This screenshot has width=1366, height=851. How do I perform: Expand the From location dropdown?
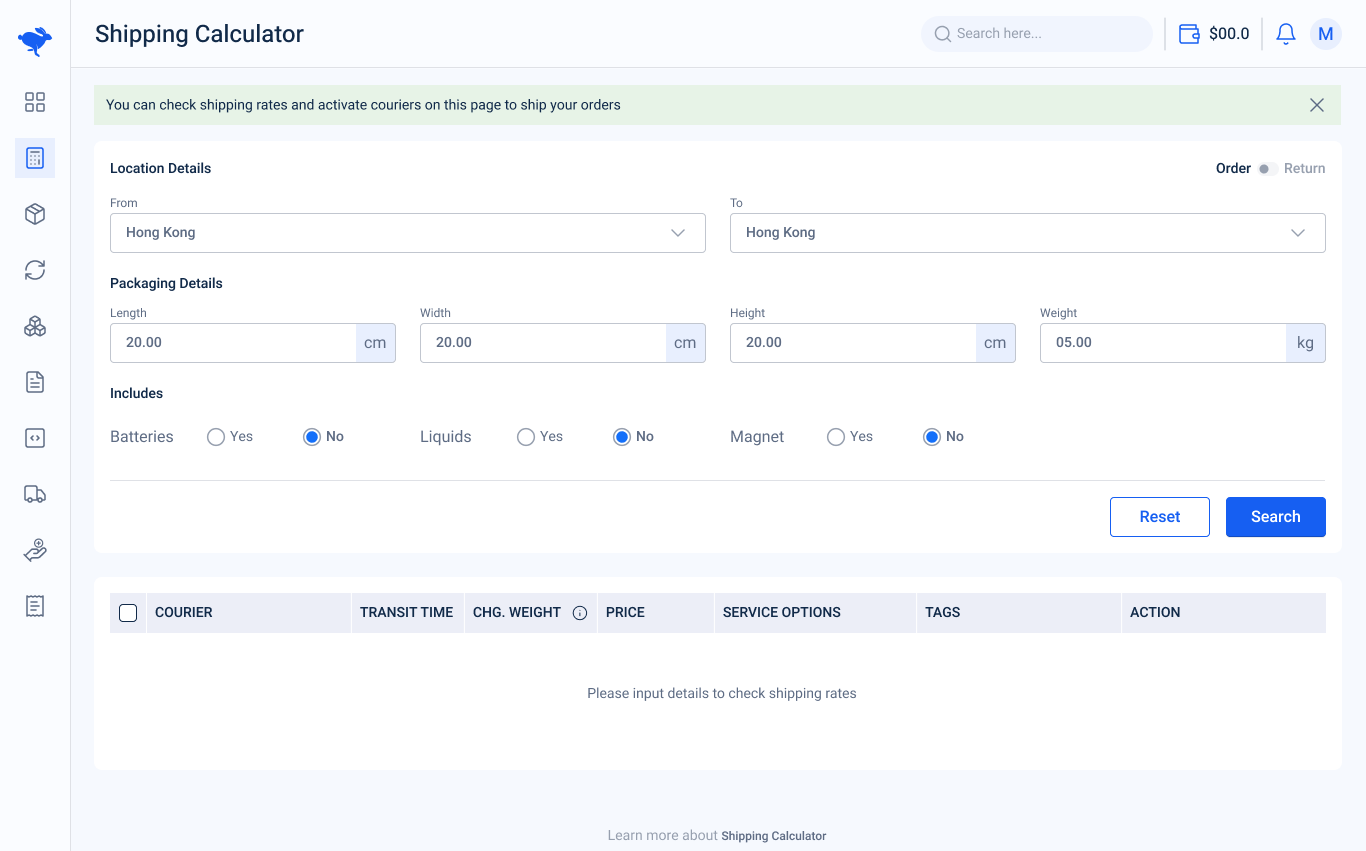(407, 233)
